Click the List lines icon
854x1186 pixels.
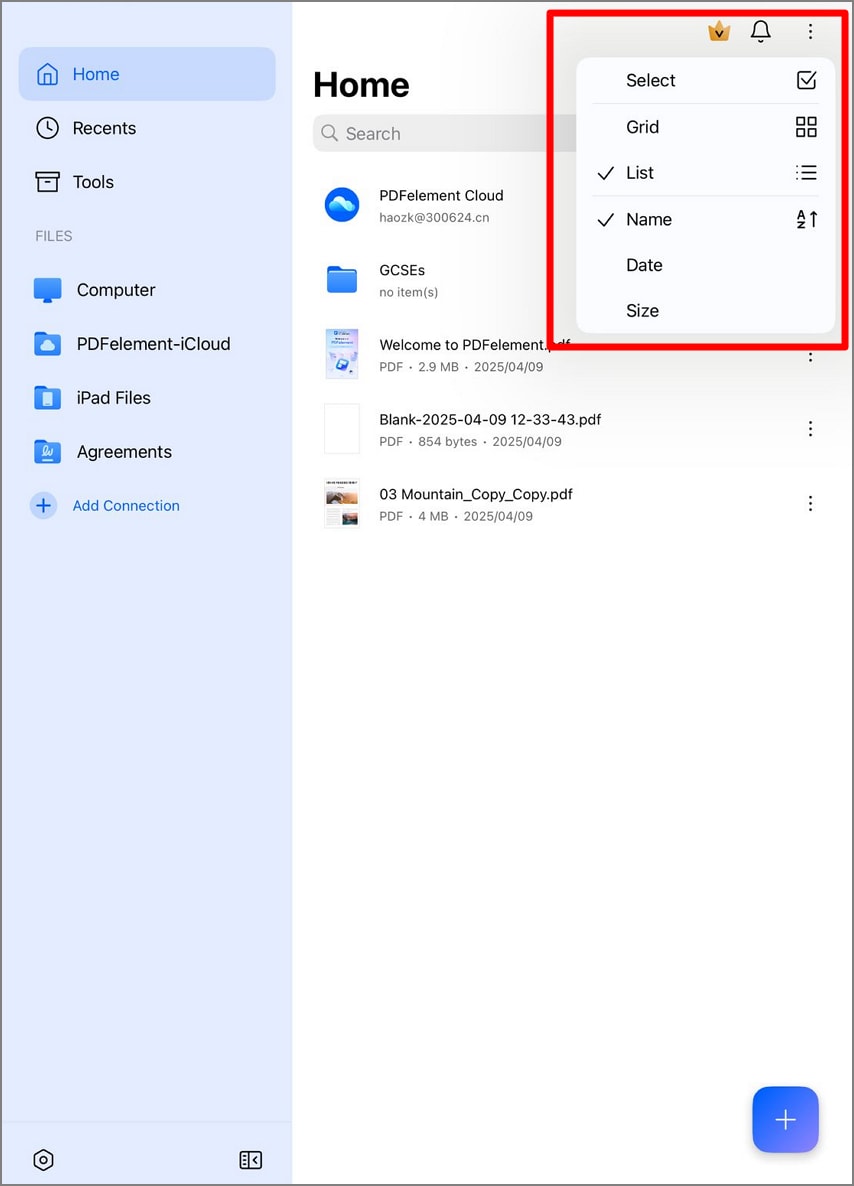click(x=806, y=172)
